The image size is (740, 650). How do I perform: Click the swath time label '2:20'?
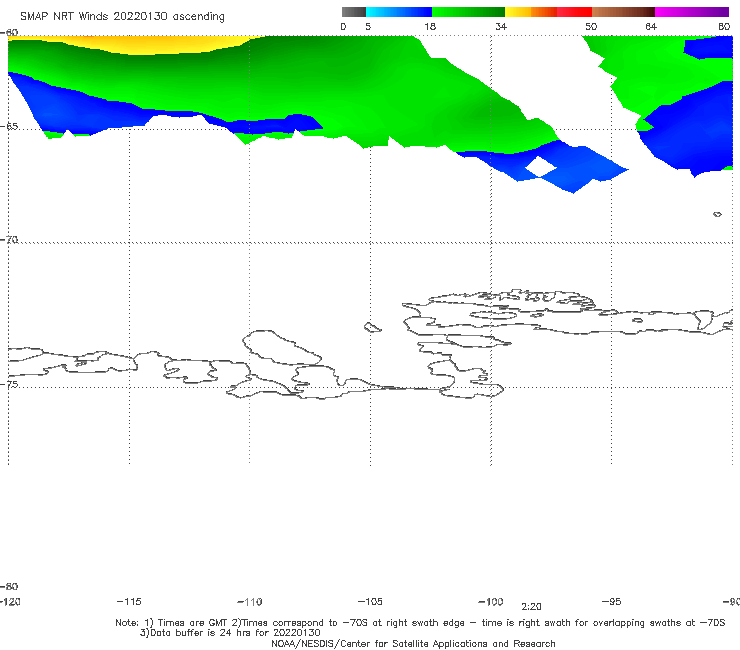(x=531, y=607)
